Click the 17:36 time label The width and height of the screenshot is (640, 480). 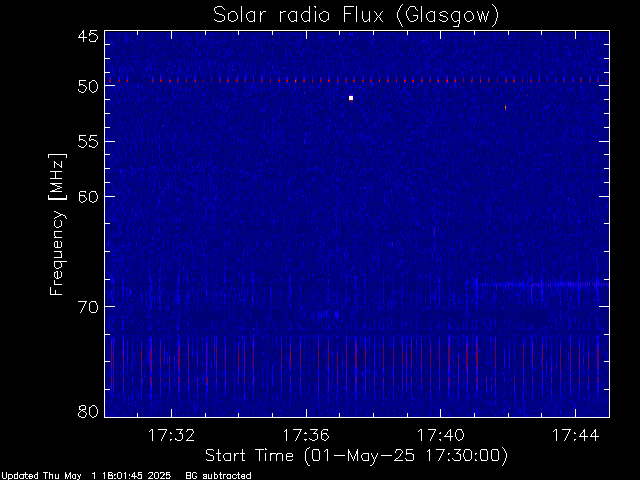pyautogui.click(x=306, y=435)
